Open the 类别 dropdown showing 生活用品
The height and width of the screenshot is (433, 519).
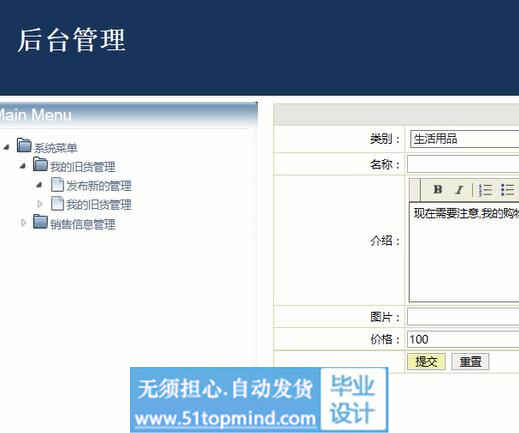coord(464,139)
